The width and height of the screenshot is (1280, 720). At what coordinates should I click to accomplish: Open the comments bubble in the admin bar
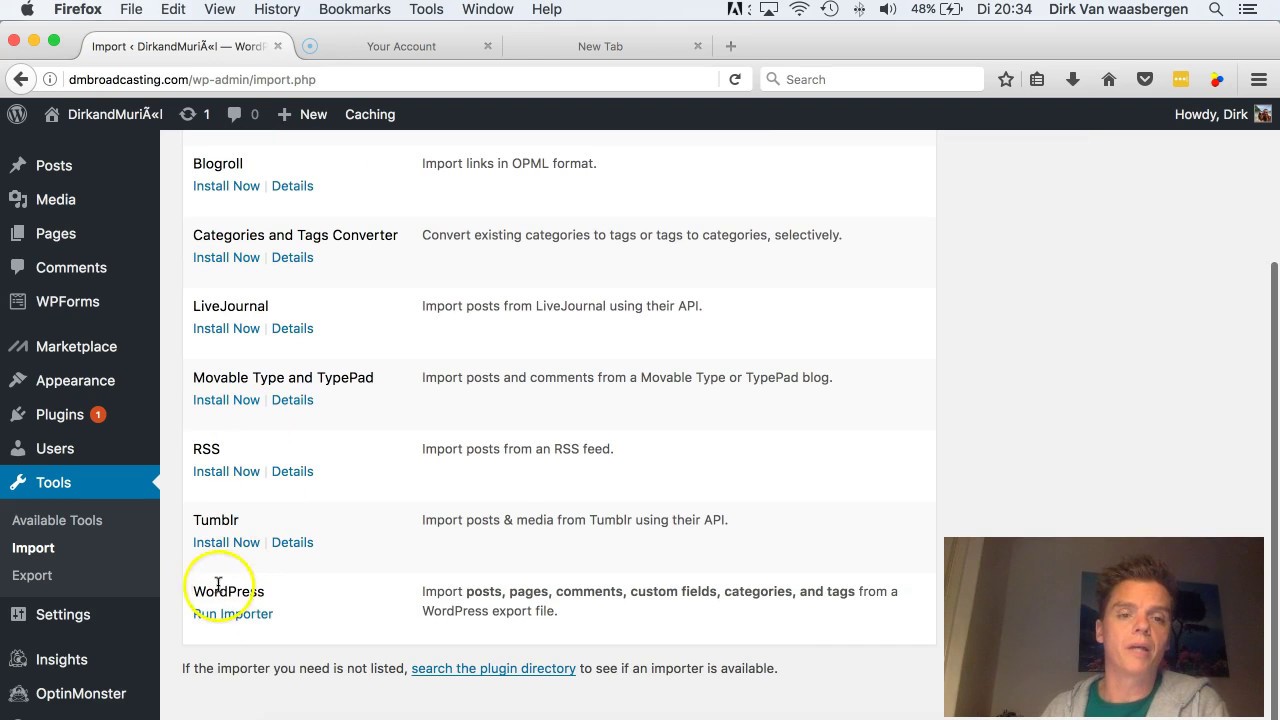pos(243,114)
